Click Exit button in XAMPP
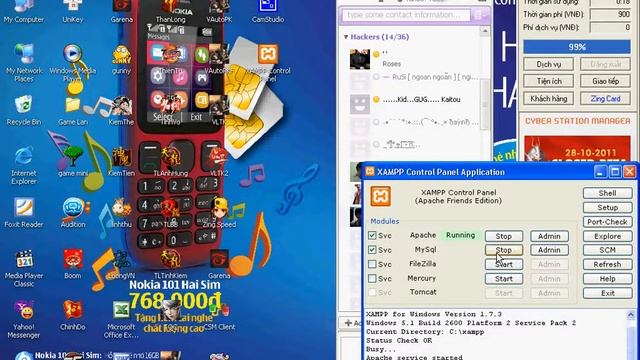The image size is (640, 360). tap(607, 293)
